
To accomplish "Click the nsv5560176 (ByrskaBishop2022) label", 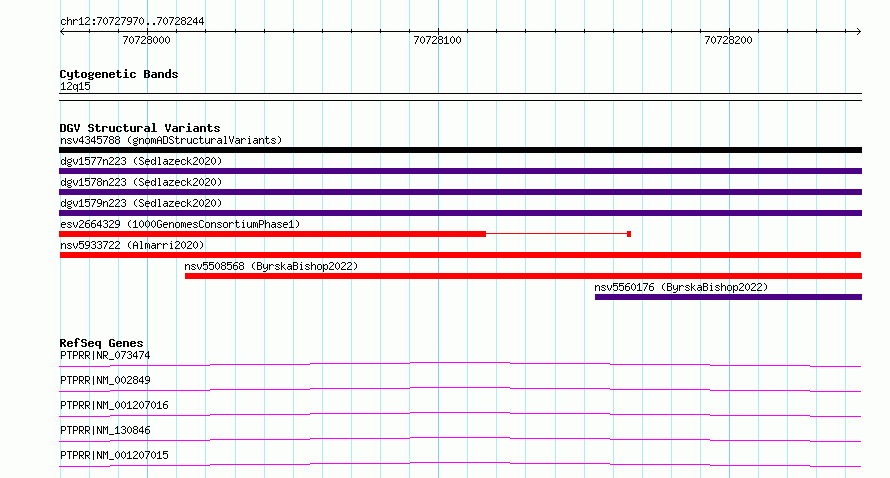I will [x=681, y=287].
